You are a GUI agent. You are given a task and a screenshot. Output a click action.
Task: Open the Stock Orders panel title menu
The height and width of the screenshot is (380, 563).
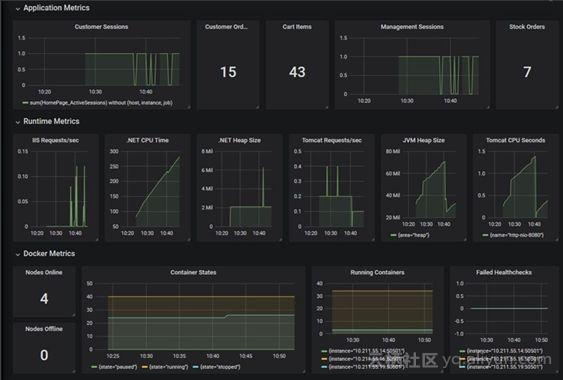click(x=527, y=27)
